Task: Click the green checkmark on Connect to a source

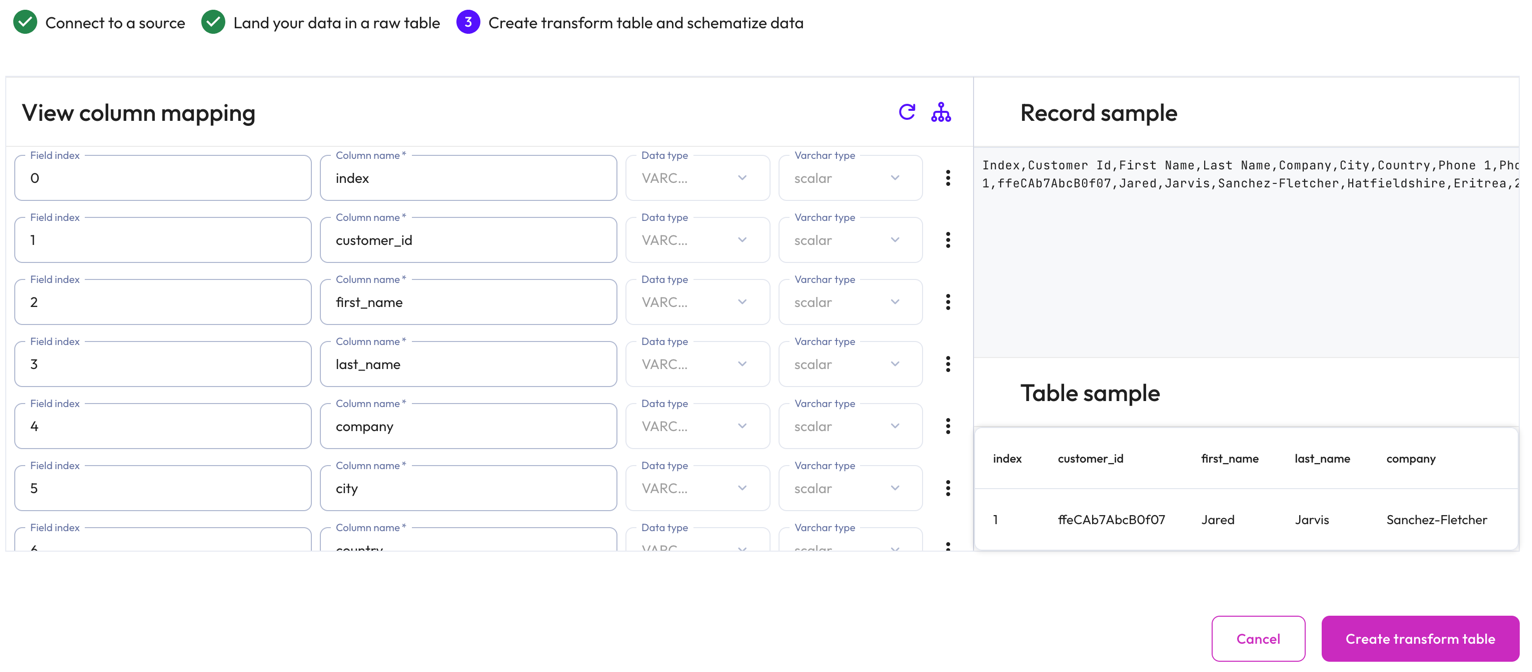Action: pyautogui.click(x=25, y=21)
